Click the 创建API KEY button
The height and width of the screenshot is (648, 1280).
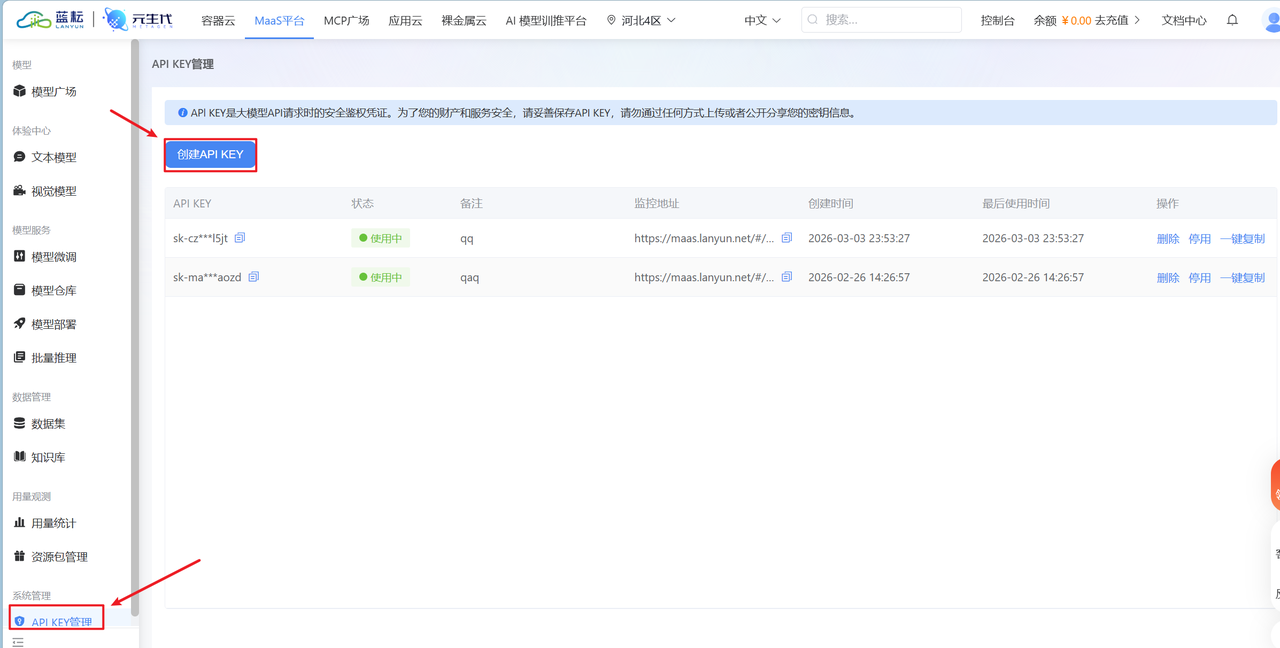click(x=210, y=154)
